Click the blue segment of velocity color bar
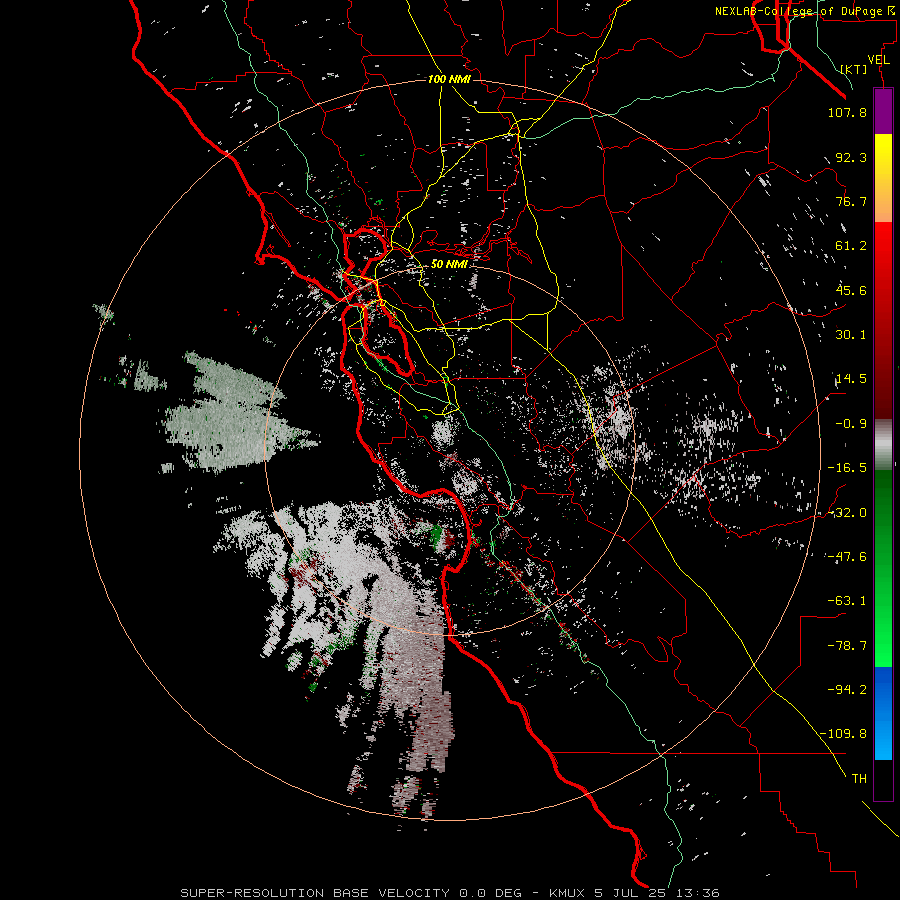The width and height of the screenshot is (900, 900). click(883, 713)
